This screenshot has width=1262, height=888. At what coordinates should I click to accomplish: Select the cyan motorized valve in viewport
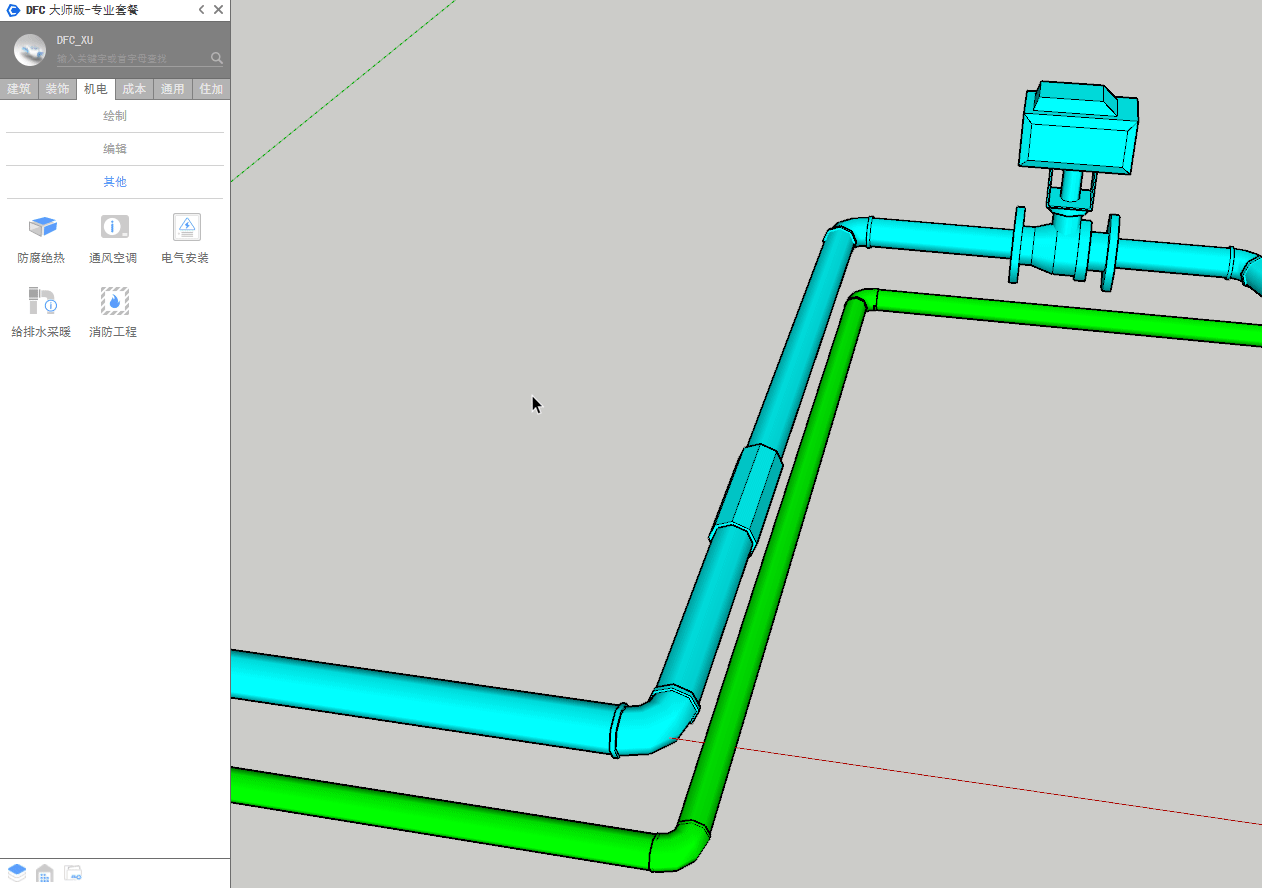pos(1078,140)
